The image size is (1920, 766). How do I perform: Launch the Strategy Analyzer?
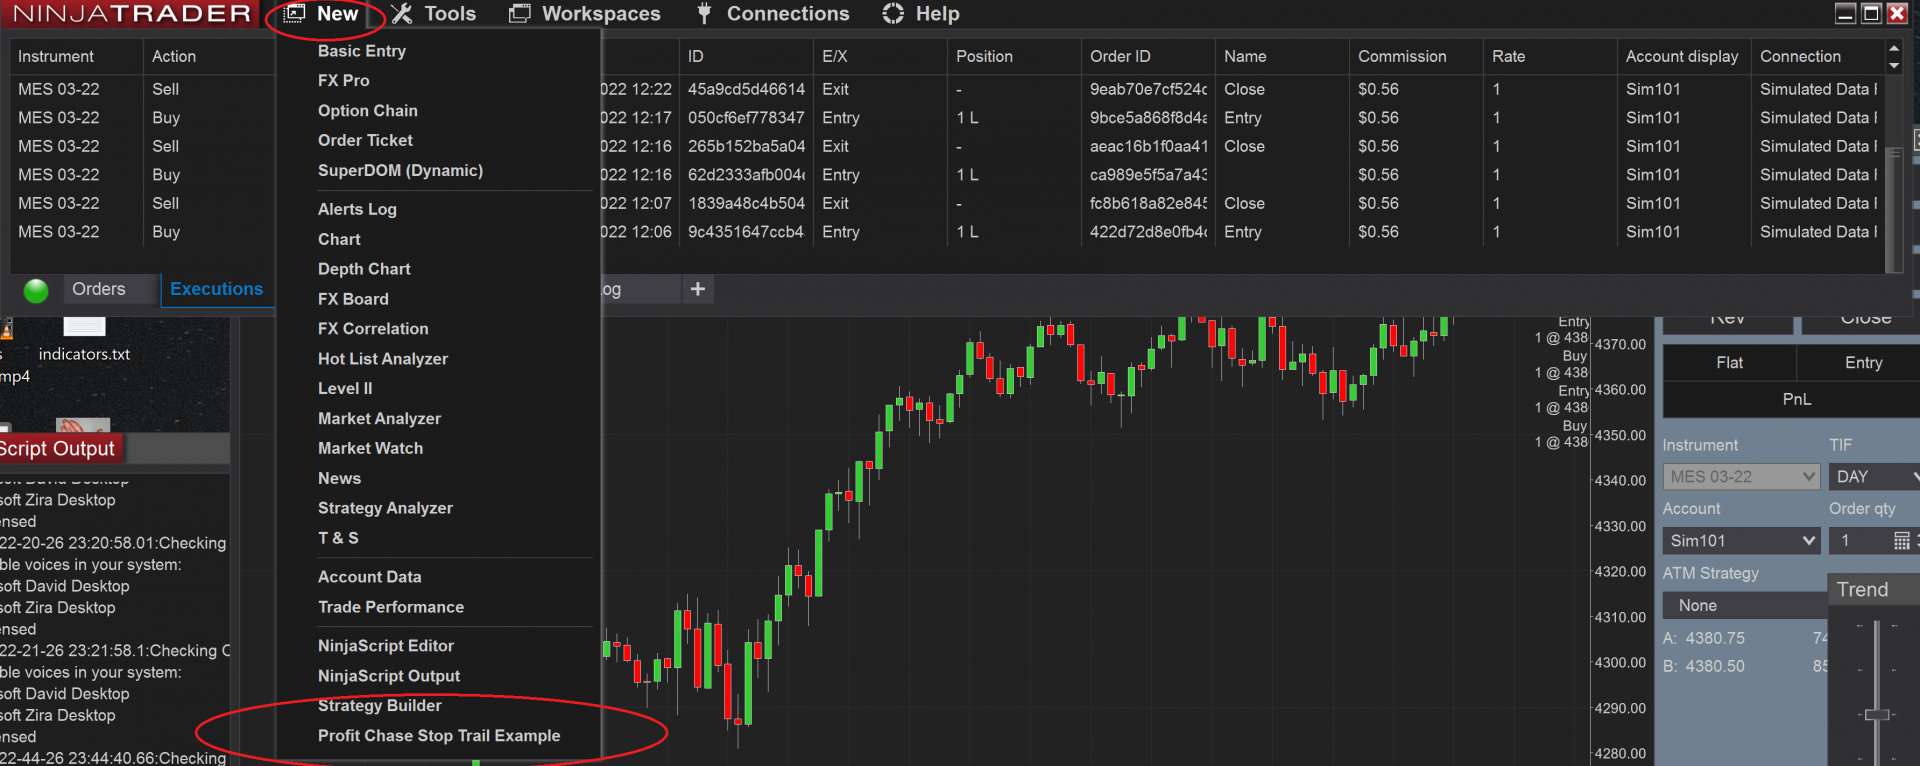tap(385, 508)
